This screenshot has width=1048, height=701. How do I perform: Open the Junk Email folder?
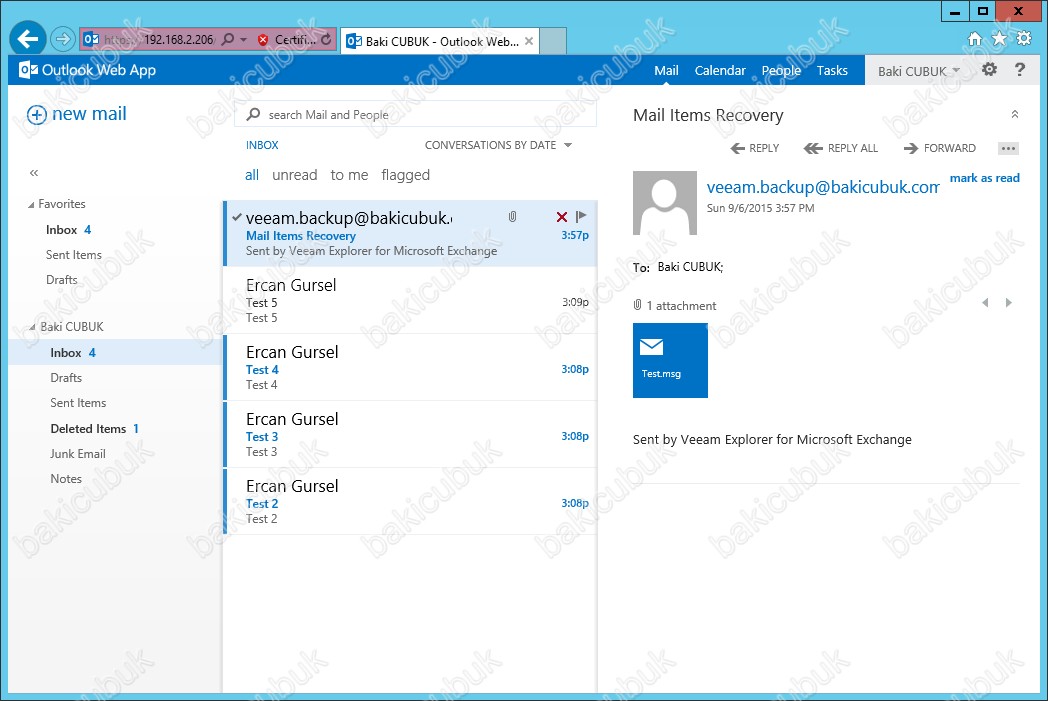78,454
